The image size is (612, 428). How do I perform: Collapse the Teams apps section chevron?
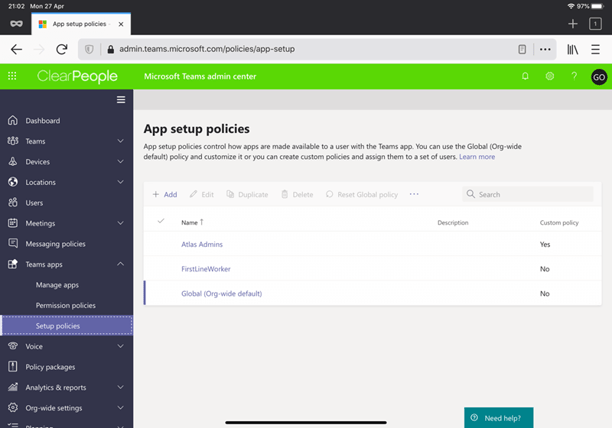(121, 264)
